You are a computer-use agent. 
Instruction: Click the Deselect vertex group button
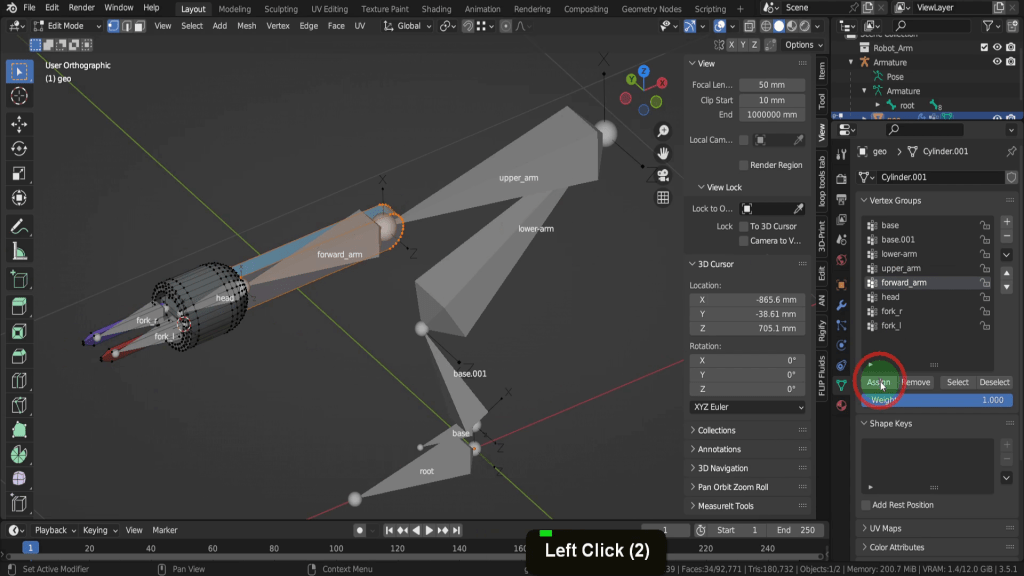(994, 382)
